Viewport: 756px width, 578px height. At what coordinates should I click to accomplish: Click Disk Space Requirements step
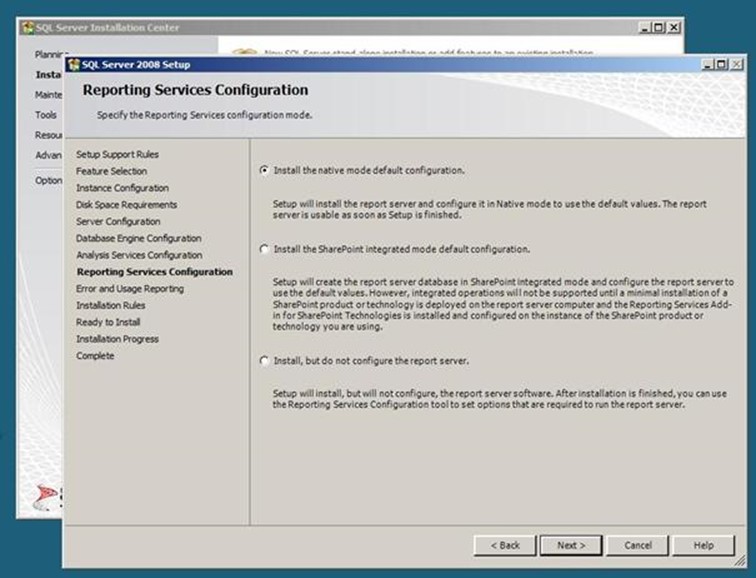[x=126, y=204]
